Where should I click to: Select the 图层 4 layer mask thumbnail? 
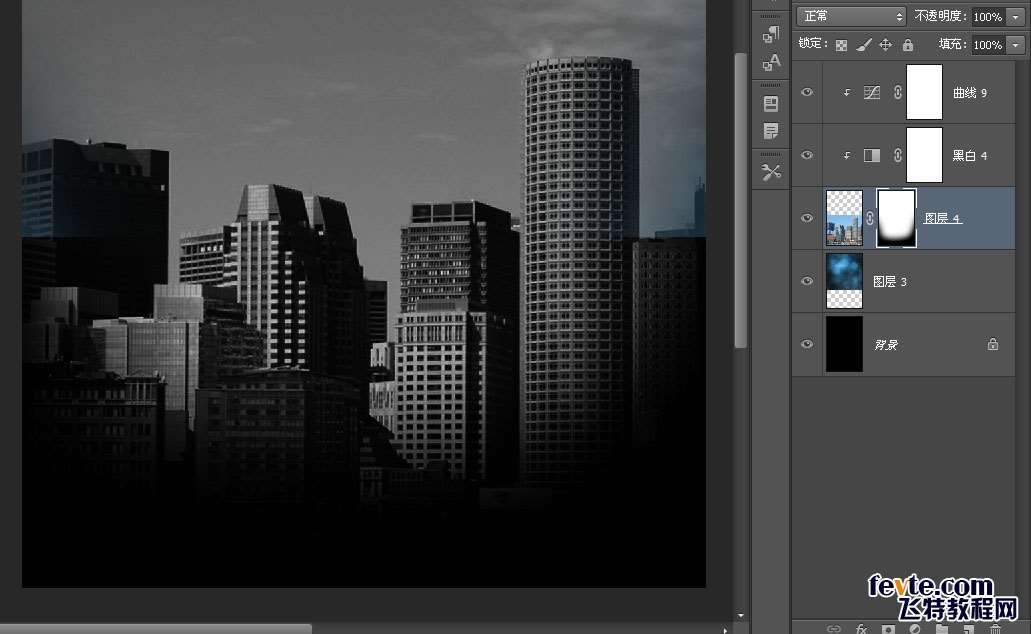pyautogui.click(x=896, y=218)
